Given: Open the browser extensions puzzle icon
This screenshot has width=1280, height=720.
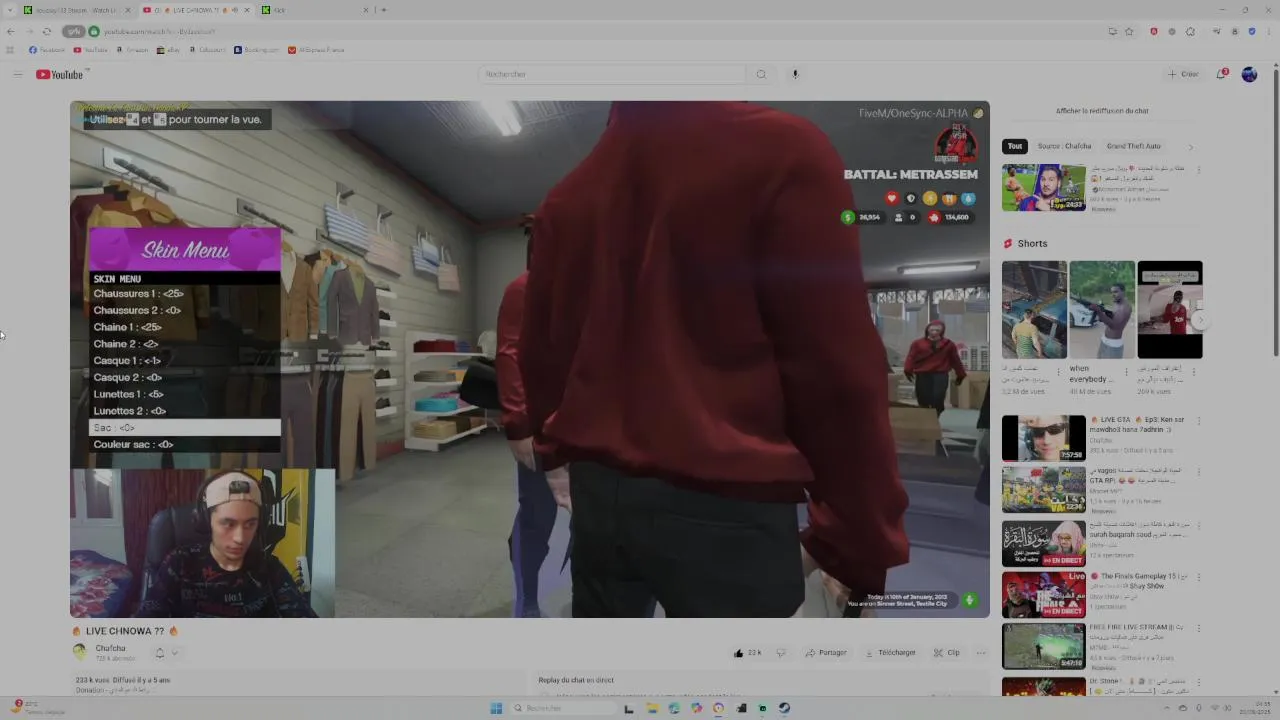Looking at the screenshot, I should (x=1190, y=31).
